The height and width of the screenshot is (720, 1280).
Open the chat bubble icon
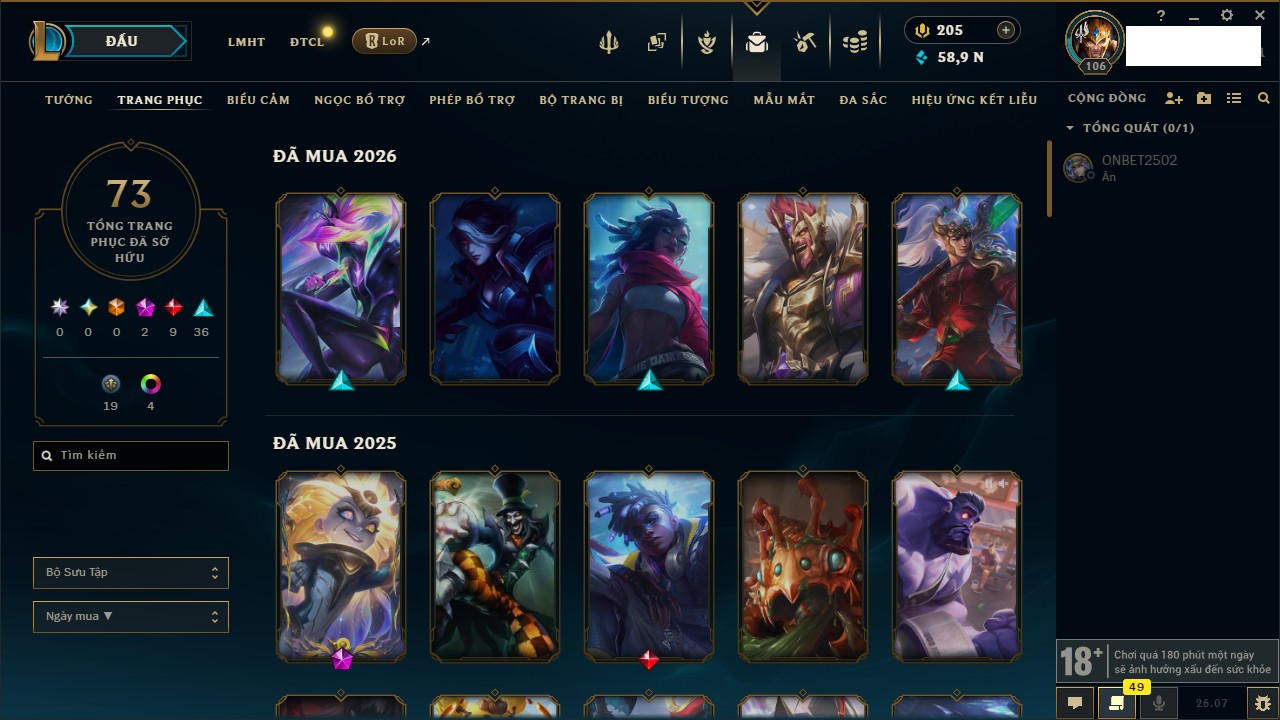pyautogui.click(x=1075, y=703)
